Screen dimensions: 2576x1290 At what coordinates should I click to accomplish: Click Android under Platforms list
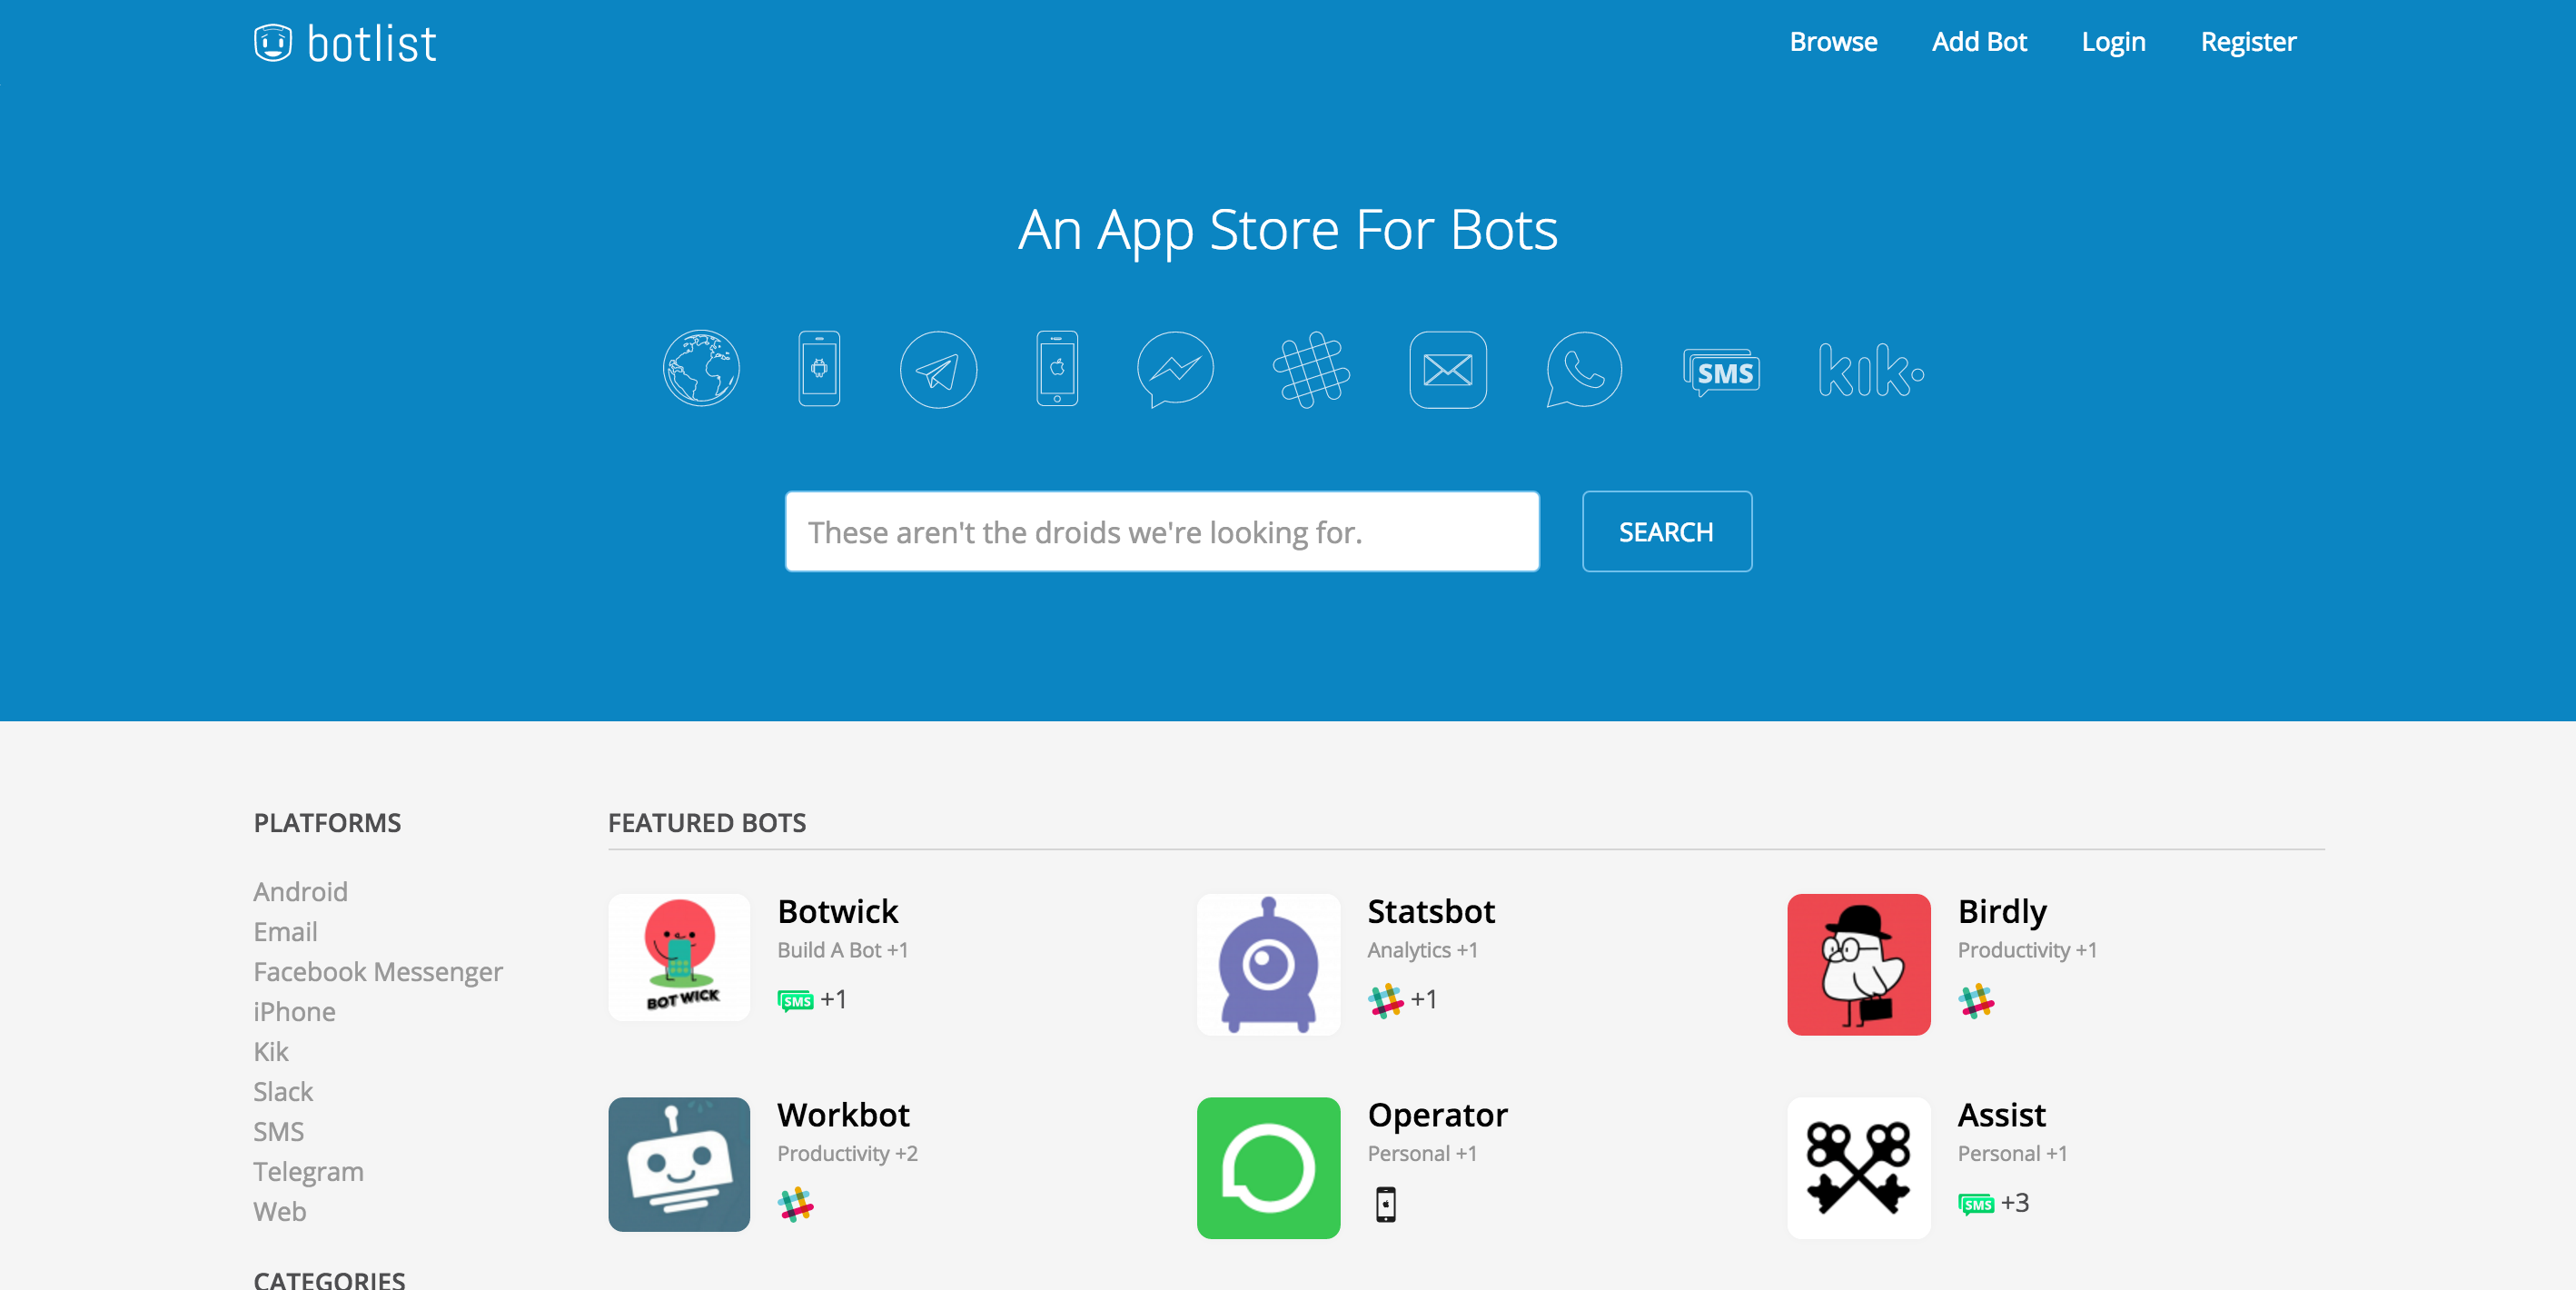[x=300, y=890]
